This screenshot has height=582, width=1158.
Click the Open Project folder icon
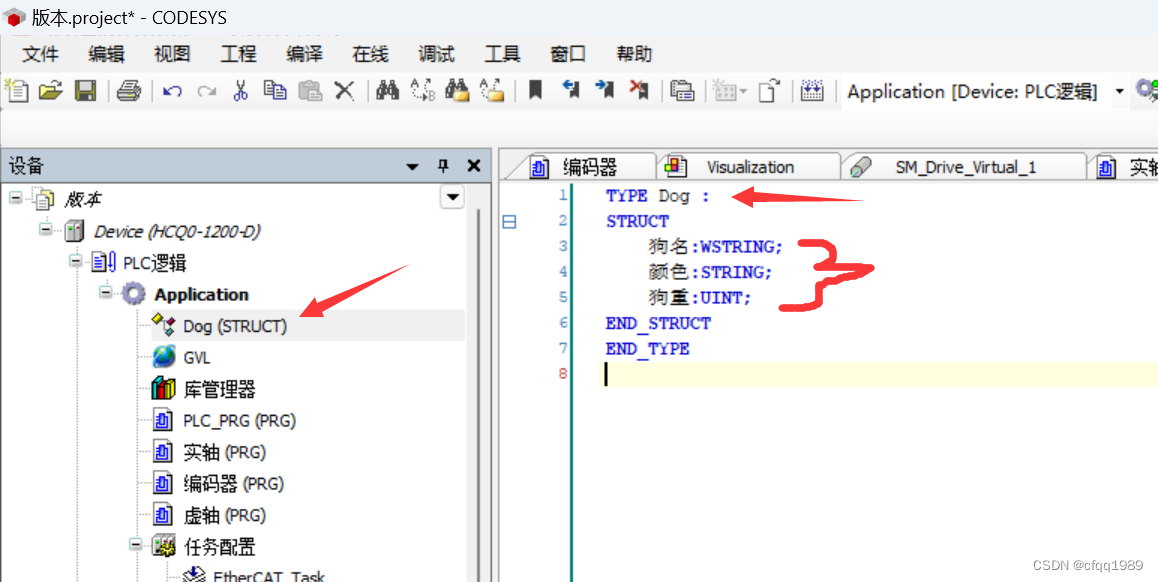click(x=50, y=90)
